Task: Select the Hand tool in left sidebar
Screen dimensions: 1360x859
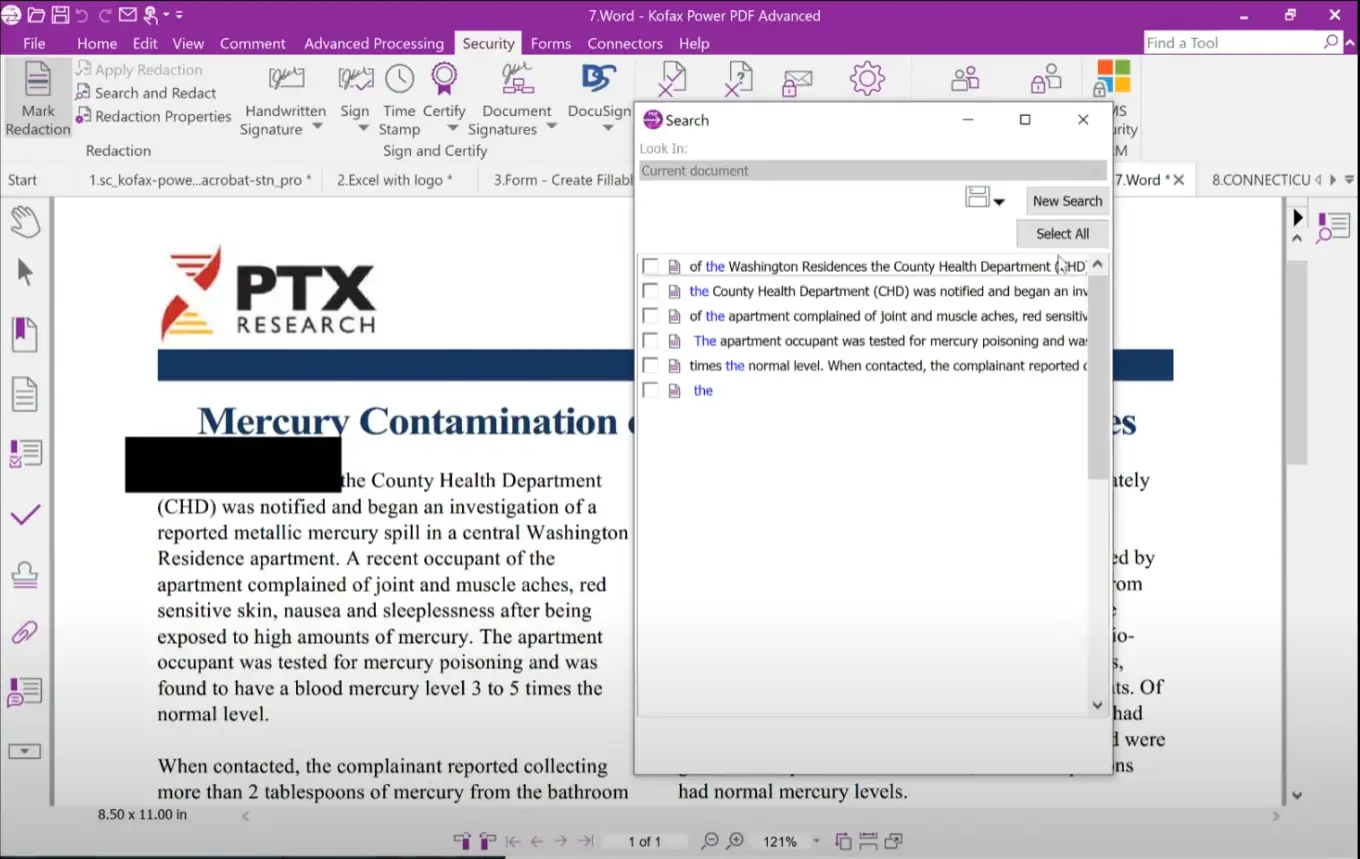Action: click(25, 221)
